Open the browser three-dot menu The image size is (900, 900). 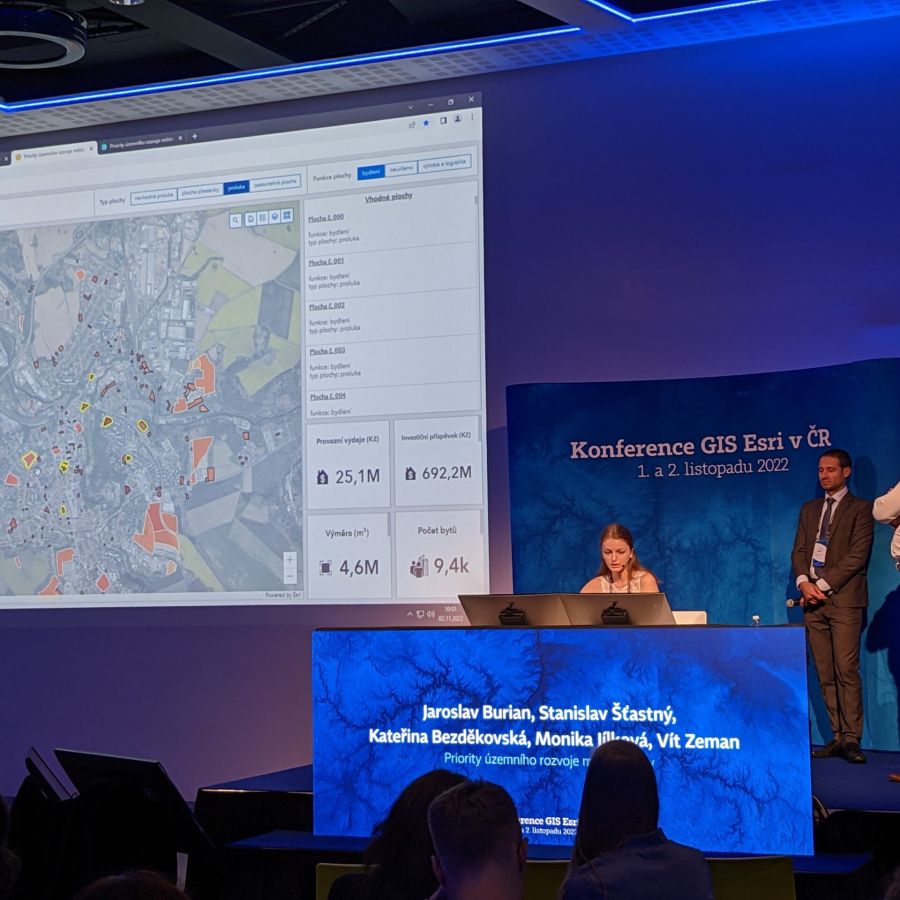pos(472,117)
